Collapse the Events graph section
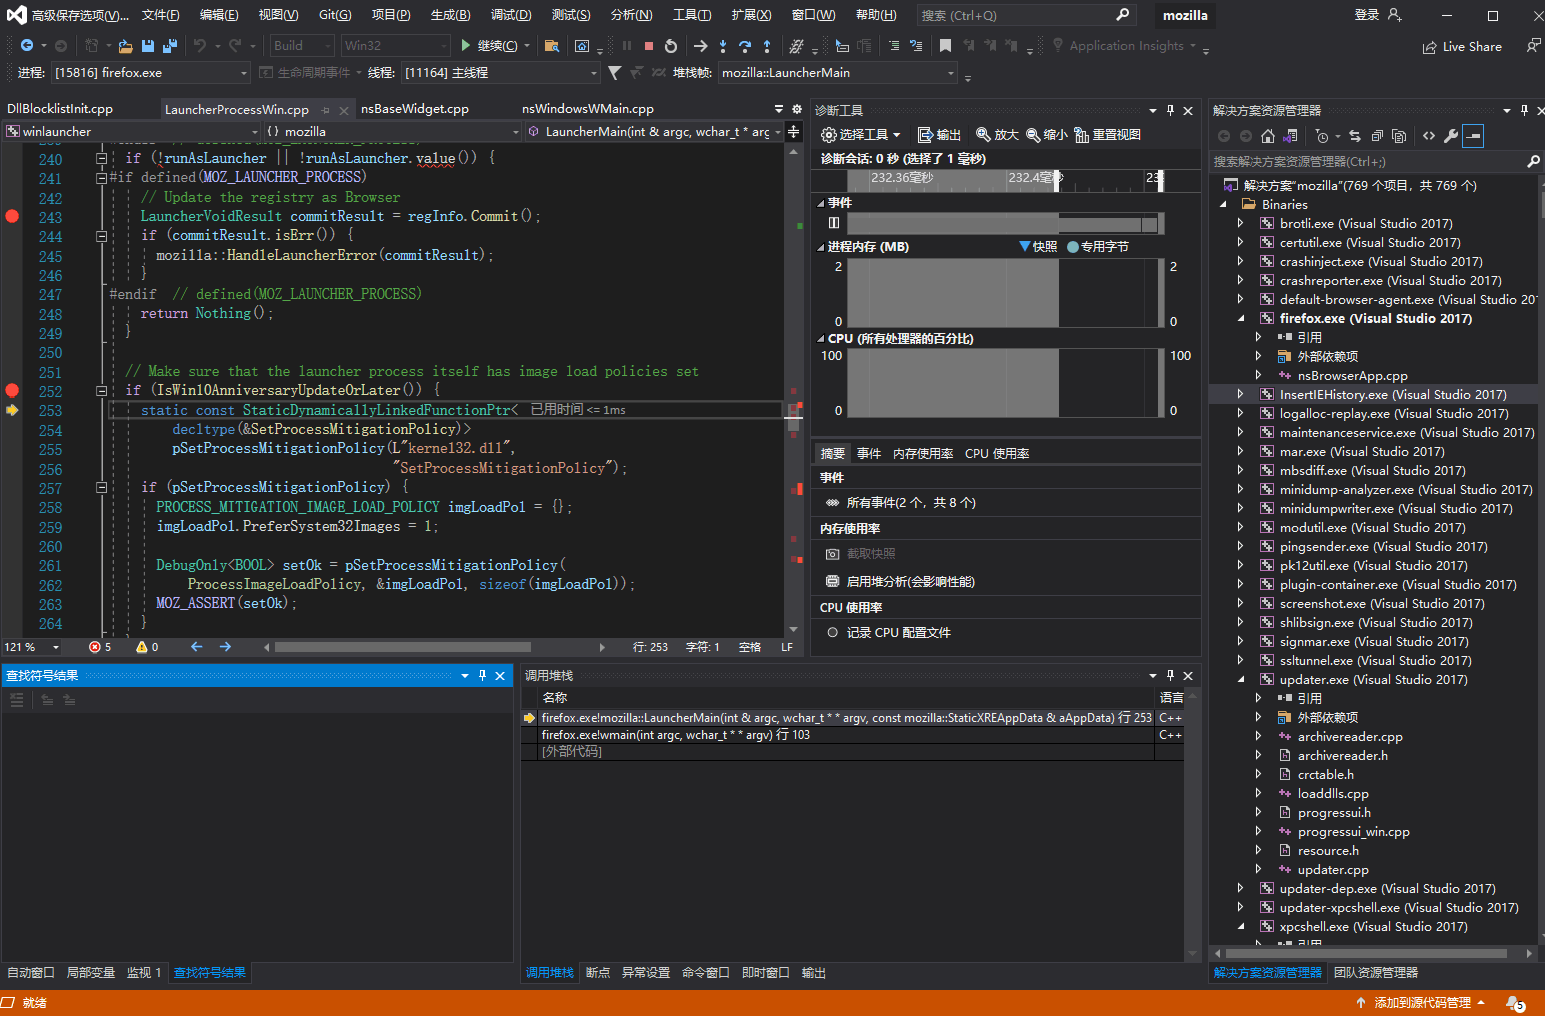Screen dimensions: 1545x1016 coord(821,203)
